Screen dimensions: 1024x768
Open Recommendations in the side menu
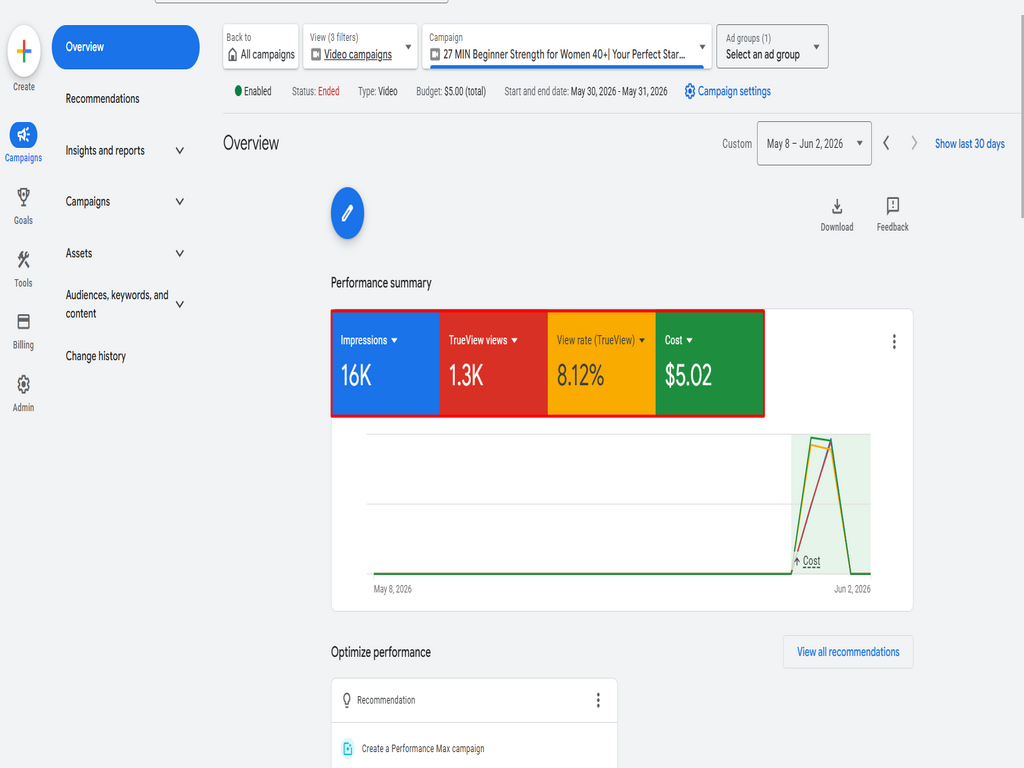[103, 99]
